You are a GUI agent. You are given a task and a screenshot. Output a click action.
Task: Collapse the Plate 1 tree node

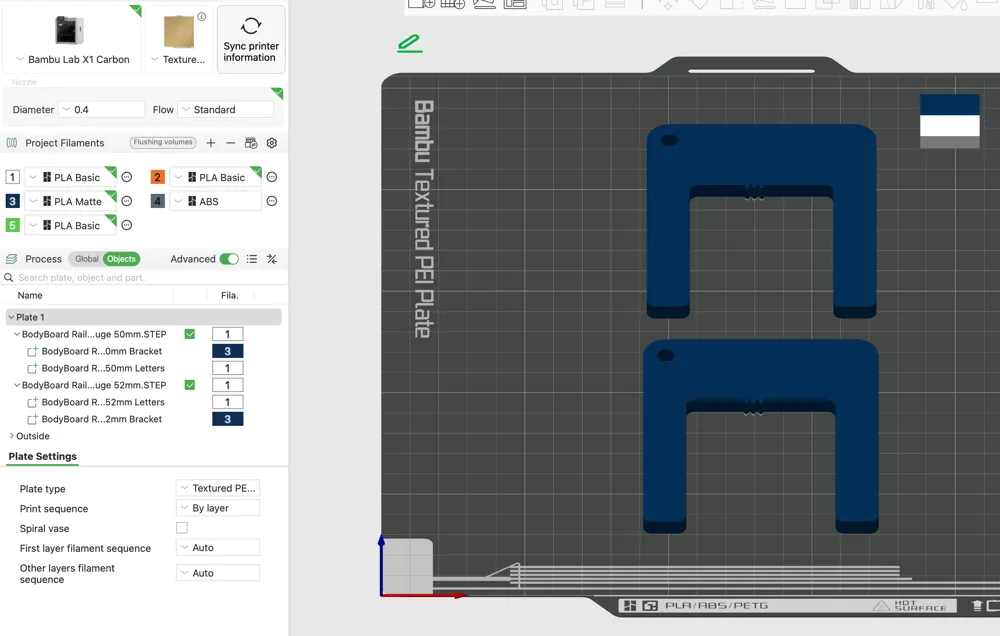coord(11,317)
